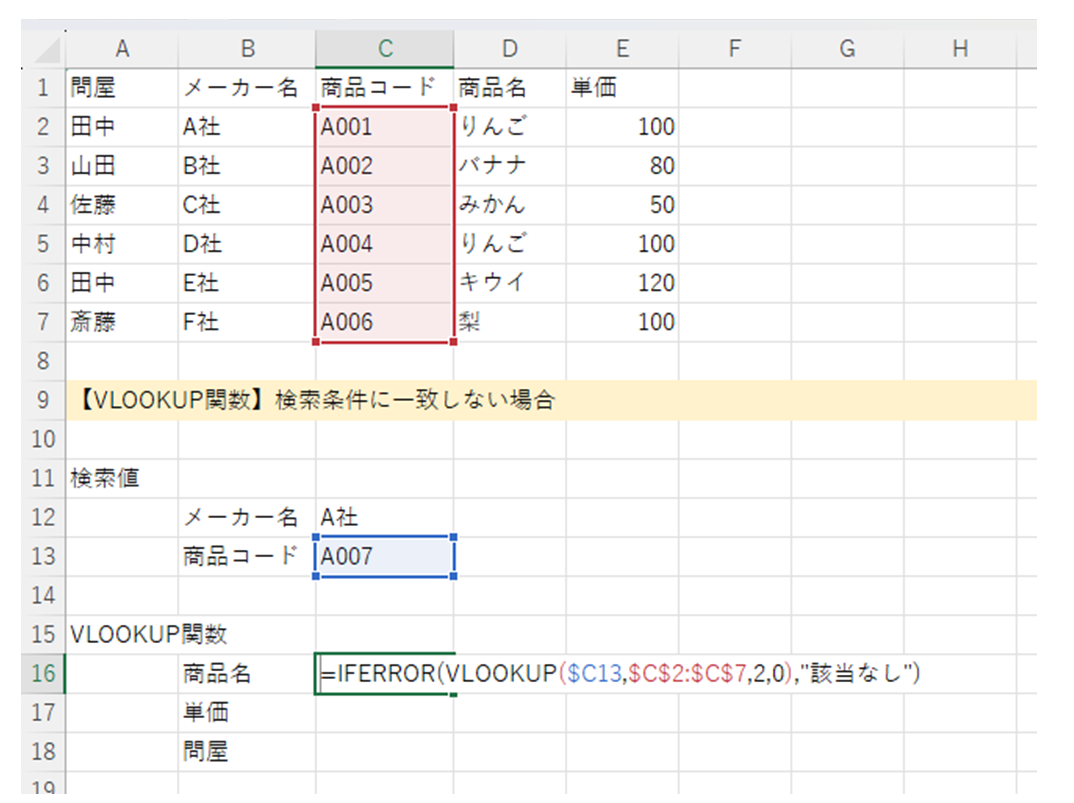Screen dimensions: 1074x803
Task: Select cell with product code A003
Action: pos(385,205)
